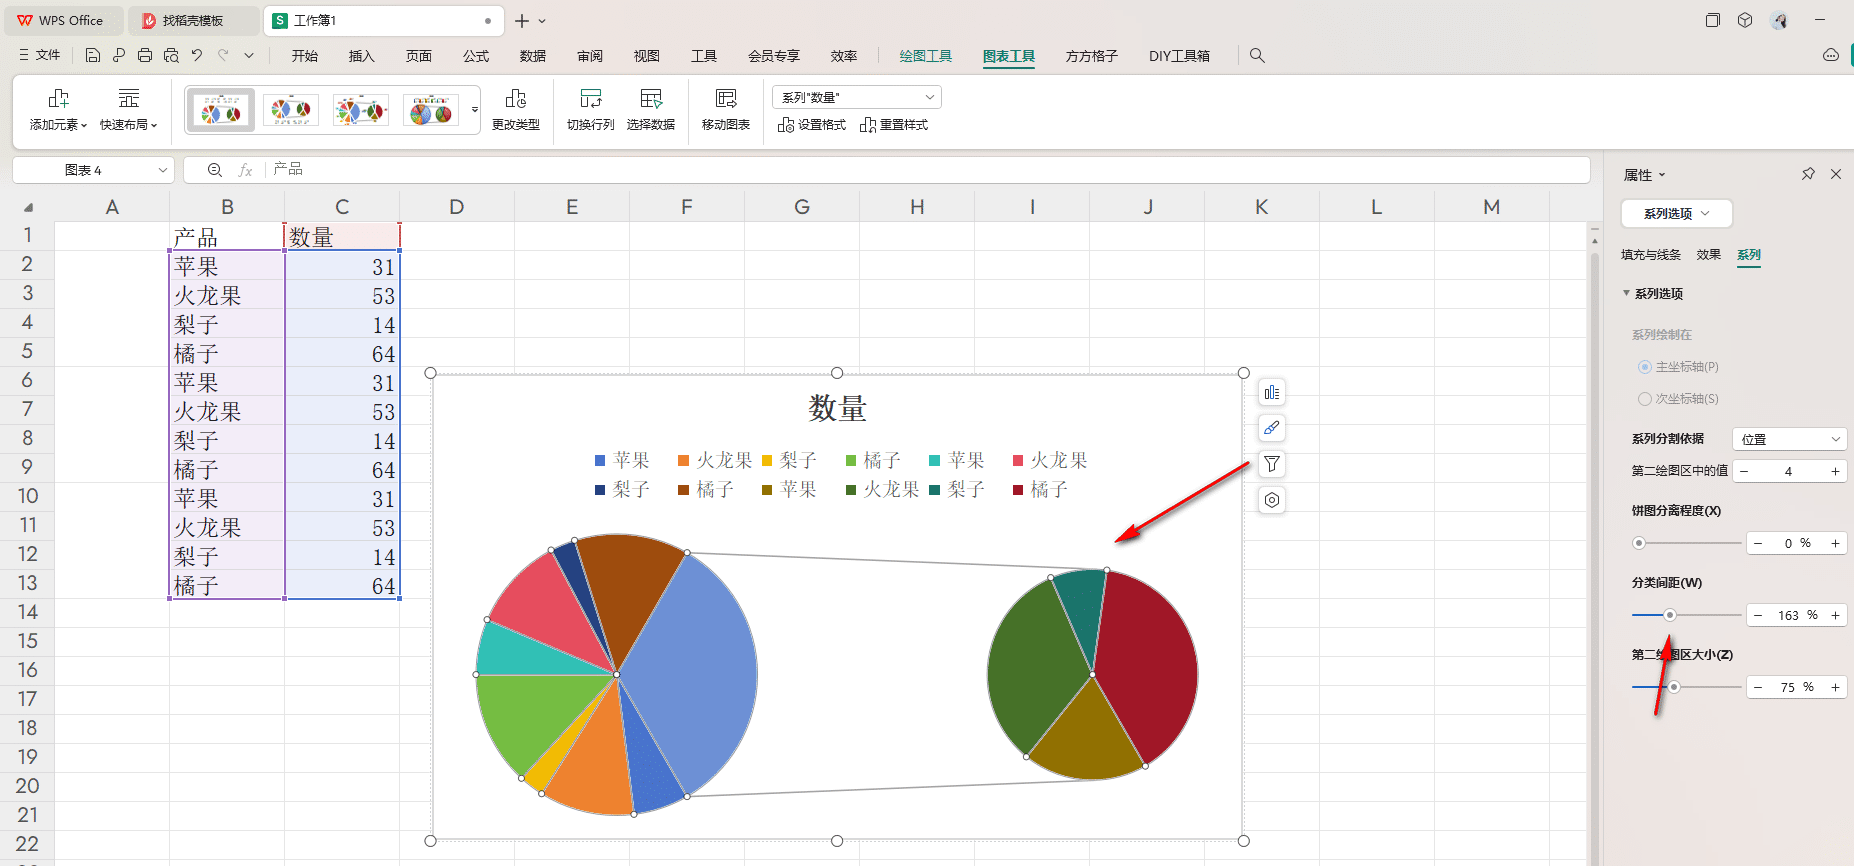
Task: Open the 系列分割依据 位置 dropdown
Action: pos(1790,439)
